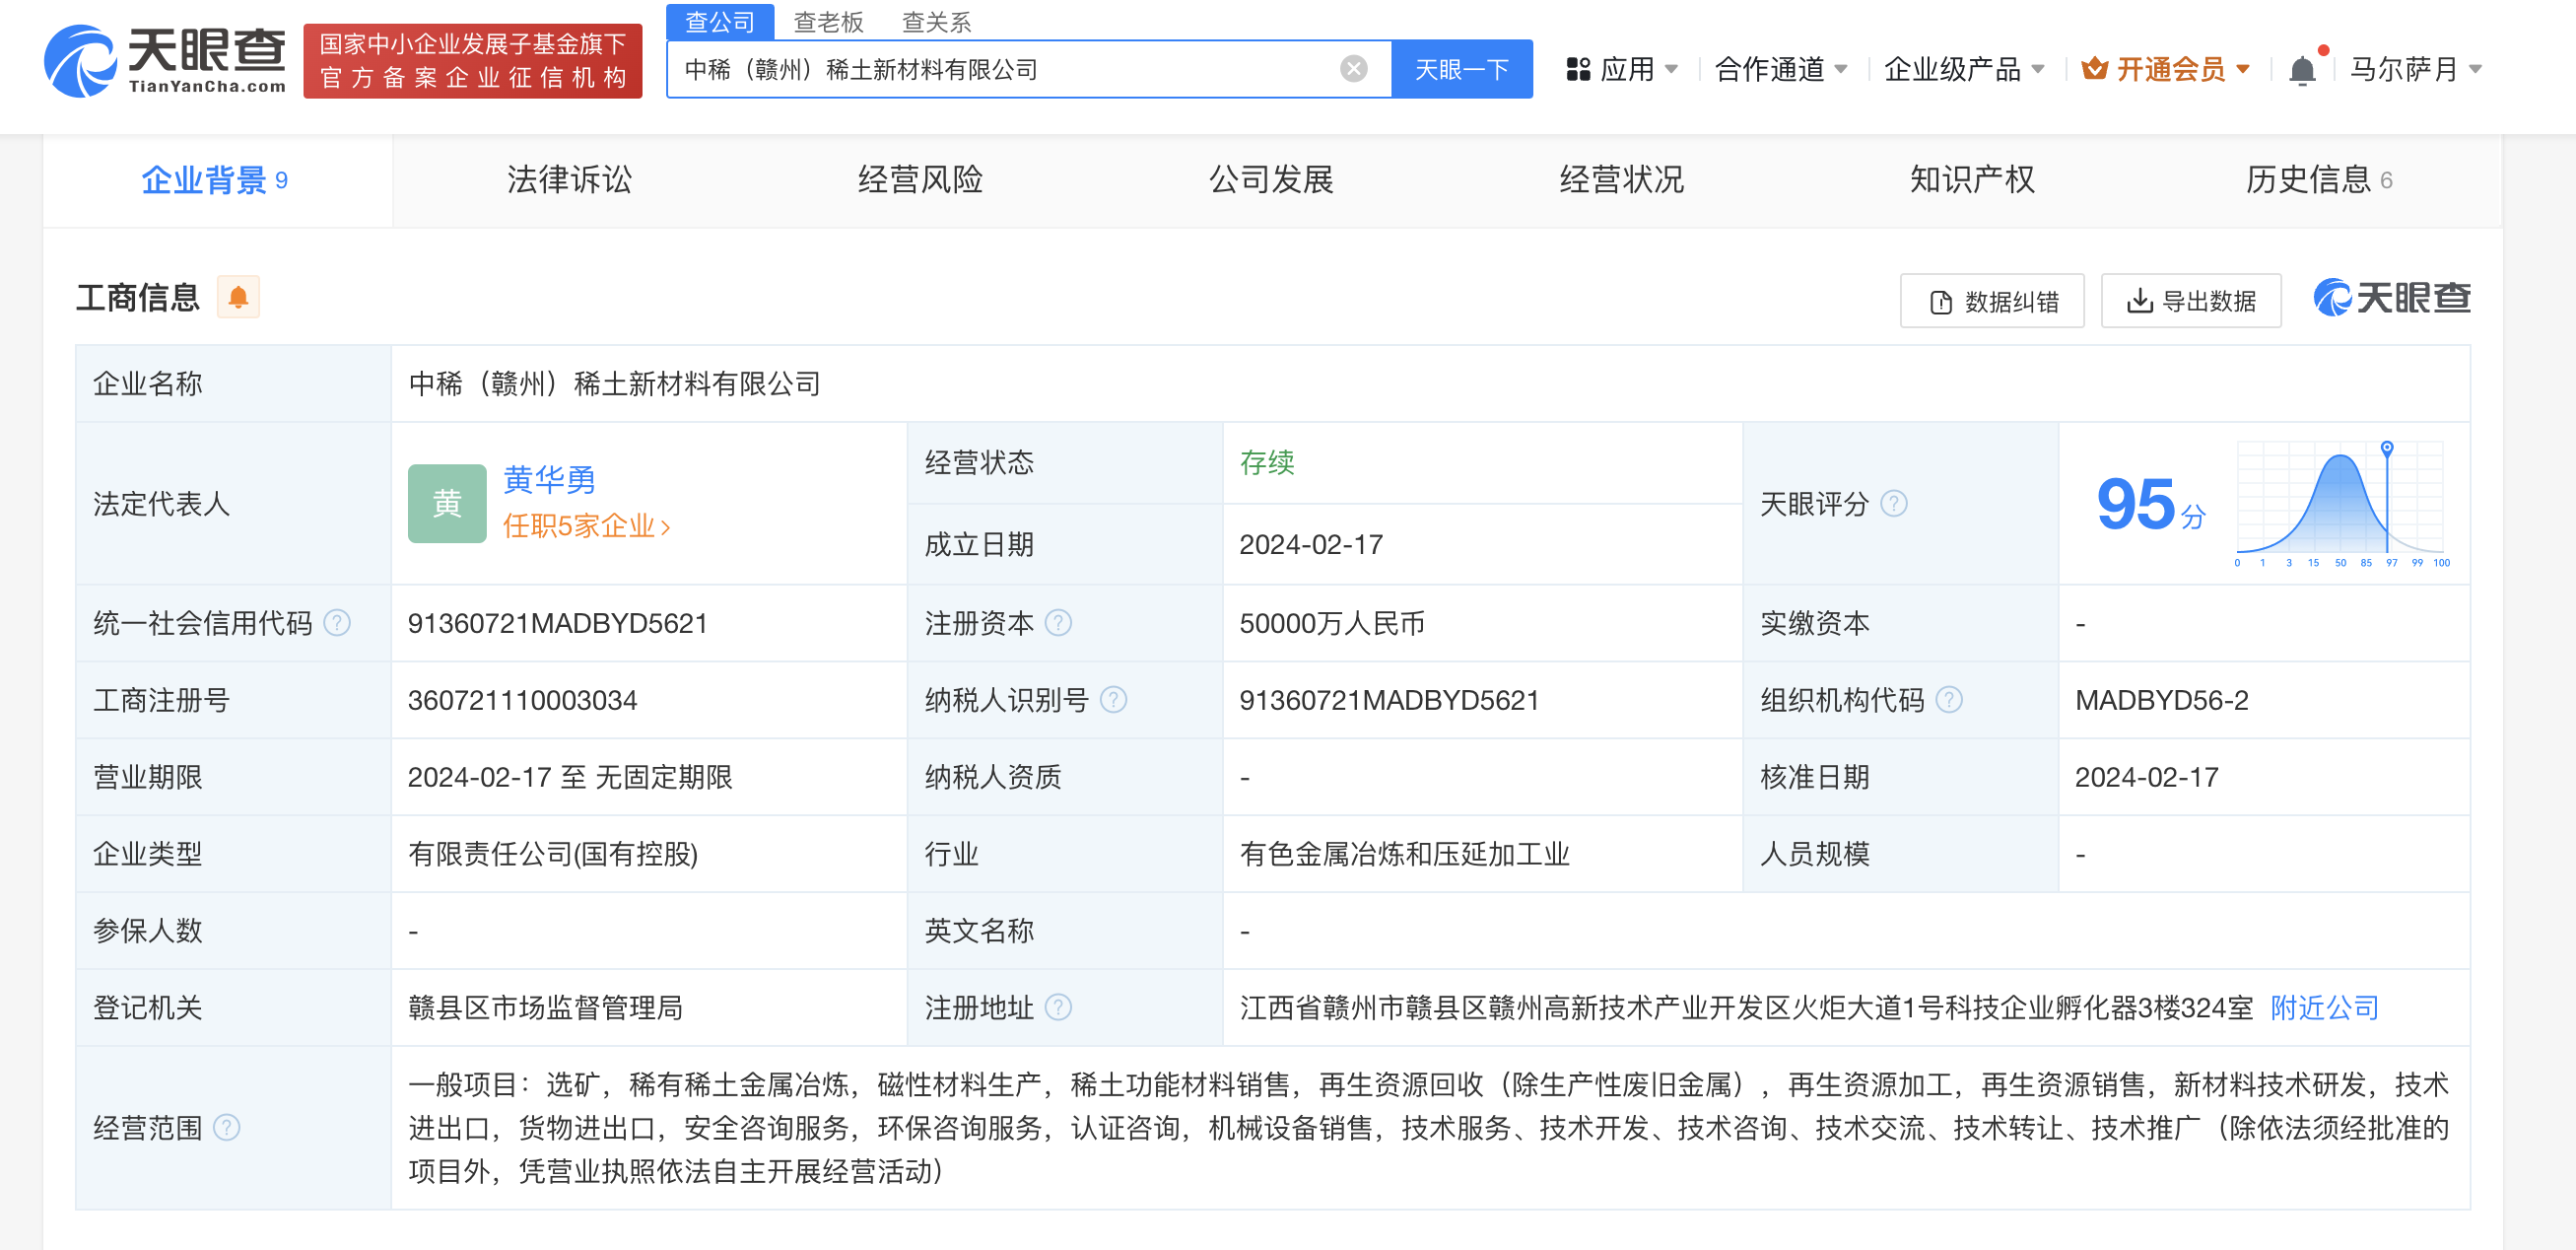This screenshot has width=2576, height=1250.
Task: Click help icon beside 组织机构代码
Action: pyautogui.click(x=1948, y=700)
